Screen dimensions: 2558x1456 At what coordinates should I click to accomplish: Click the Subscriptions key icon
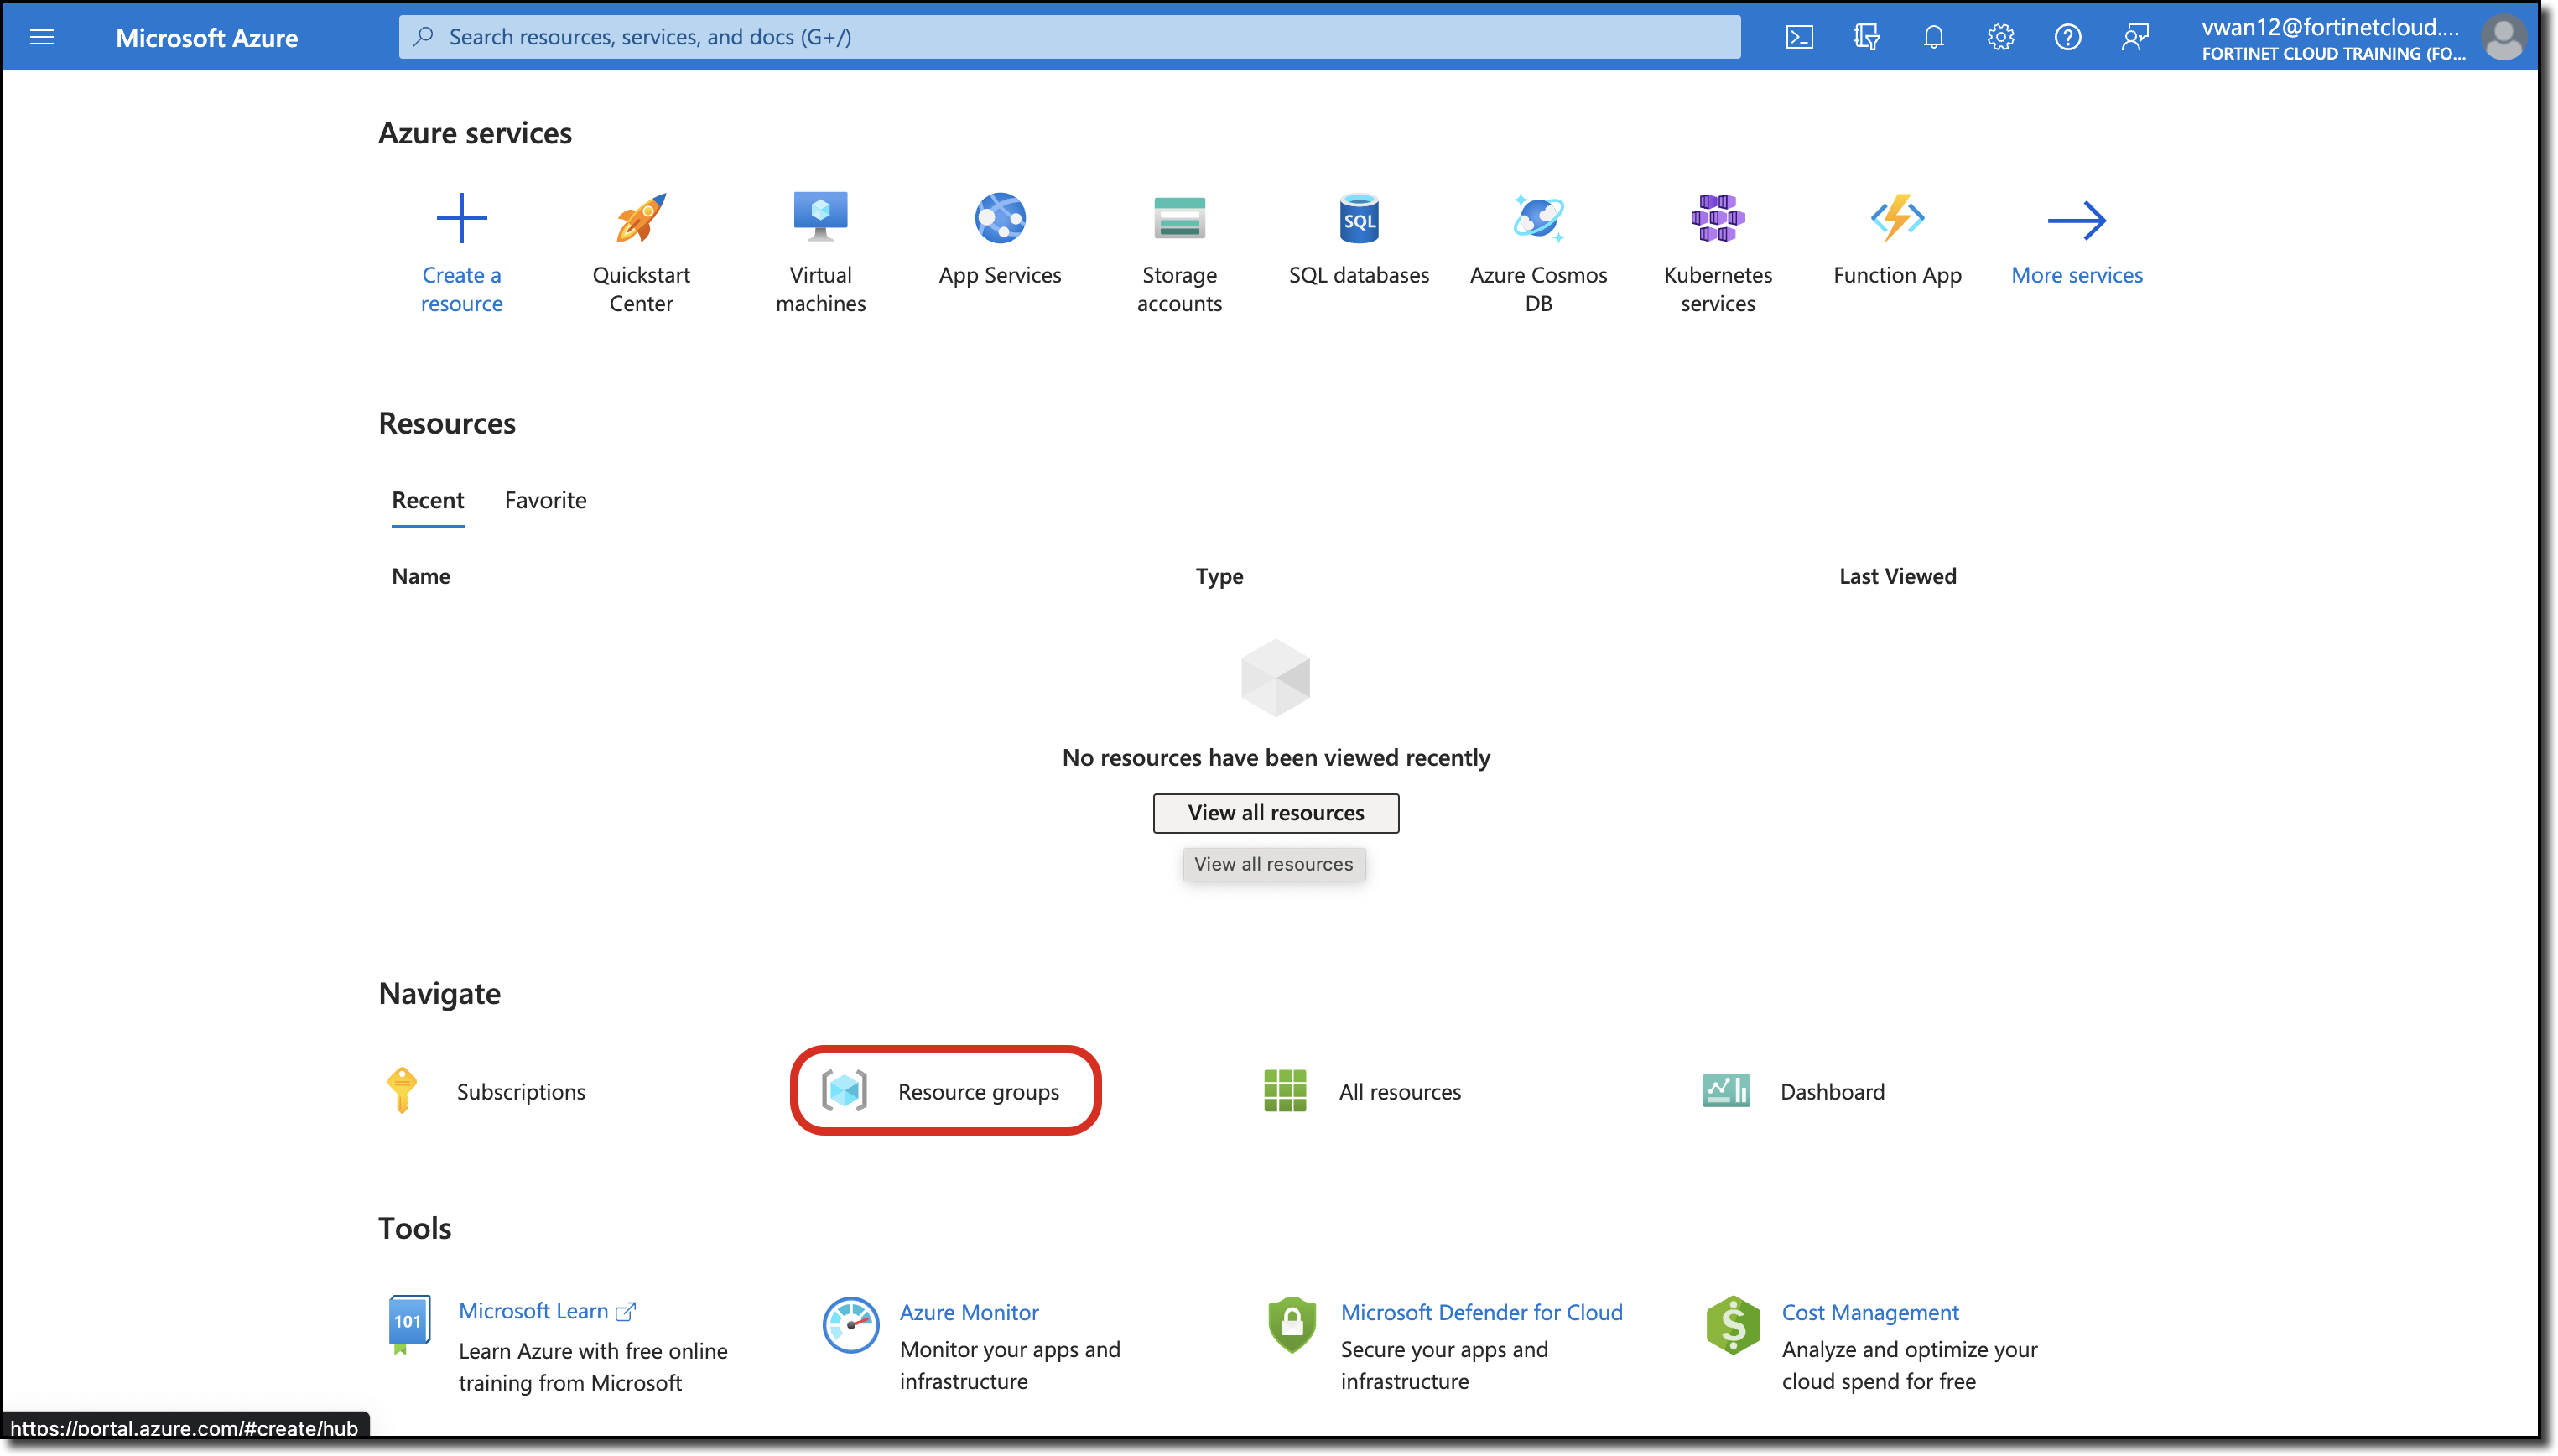[402, 1090]
